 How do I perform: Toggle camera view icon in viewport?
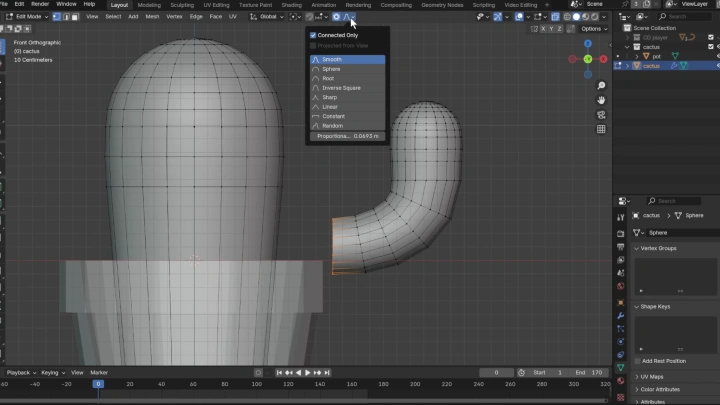[600, 114]
